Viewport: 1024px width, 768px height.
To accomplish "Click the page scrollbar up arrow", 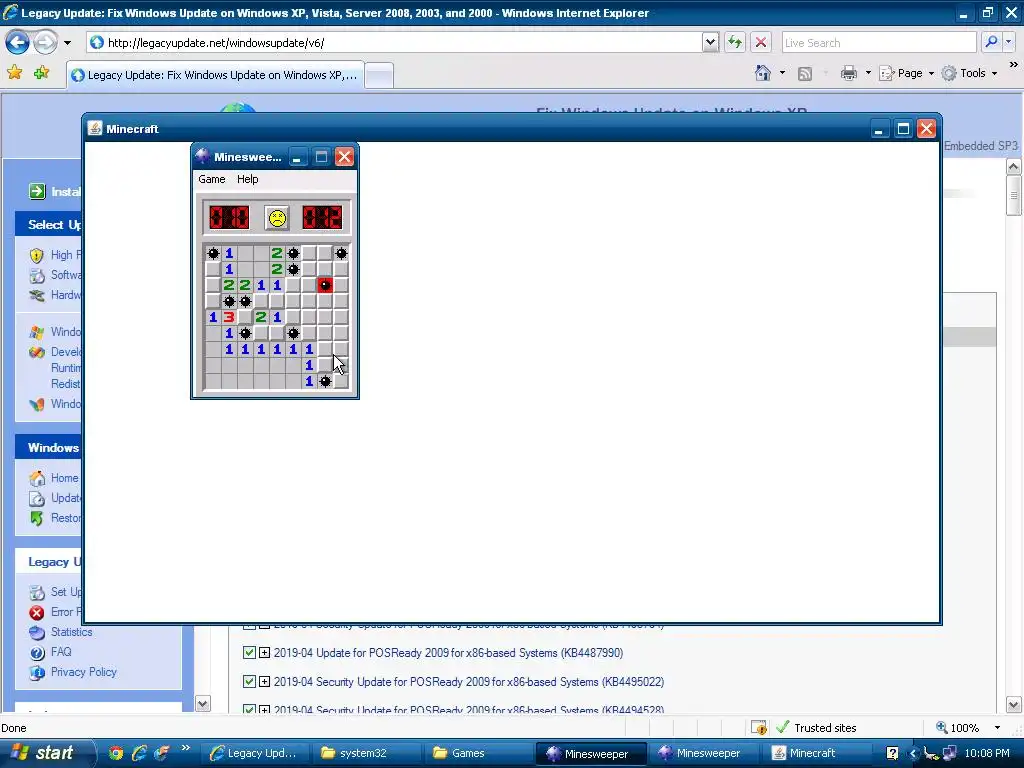I will pyautogui.click(x=1014, y=167).
